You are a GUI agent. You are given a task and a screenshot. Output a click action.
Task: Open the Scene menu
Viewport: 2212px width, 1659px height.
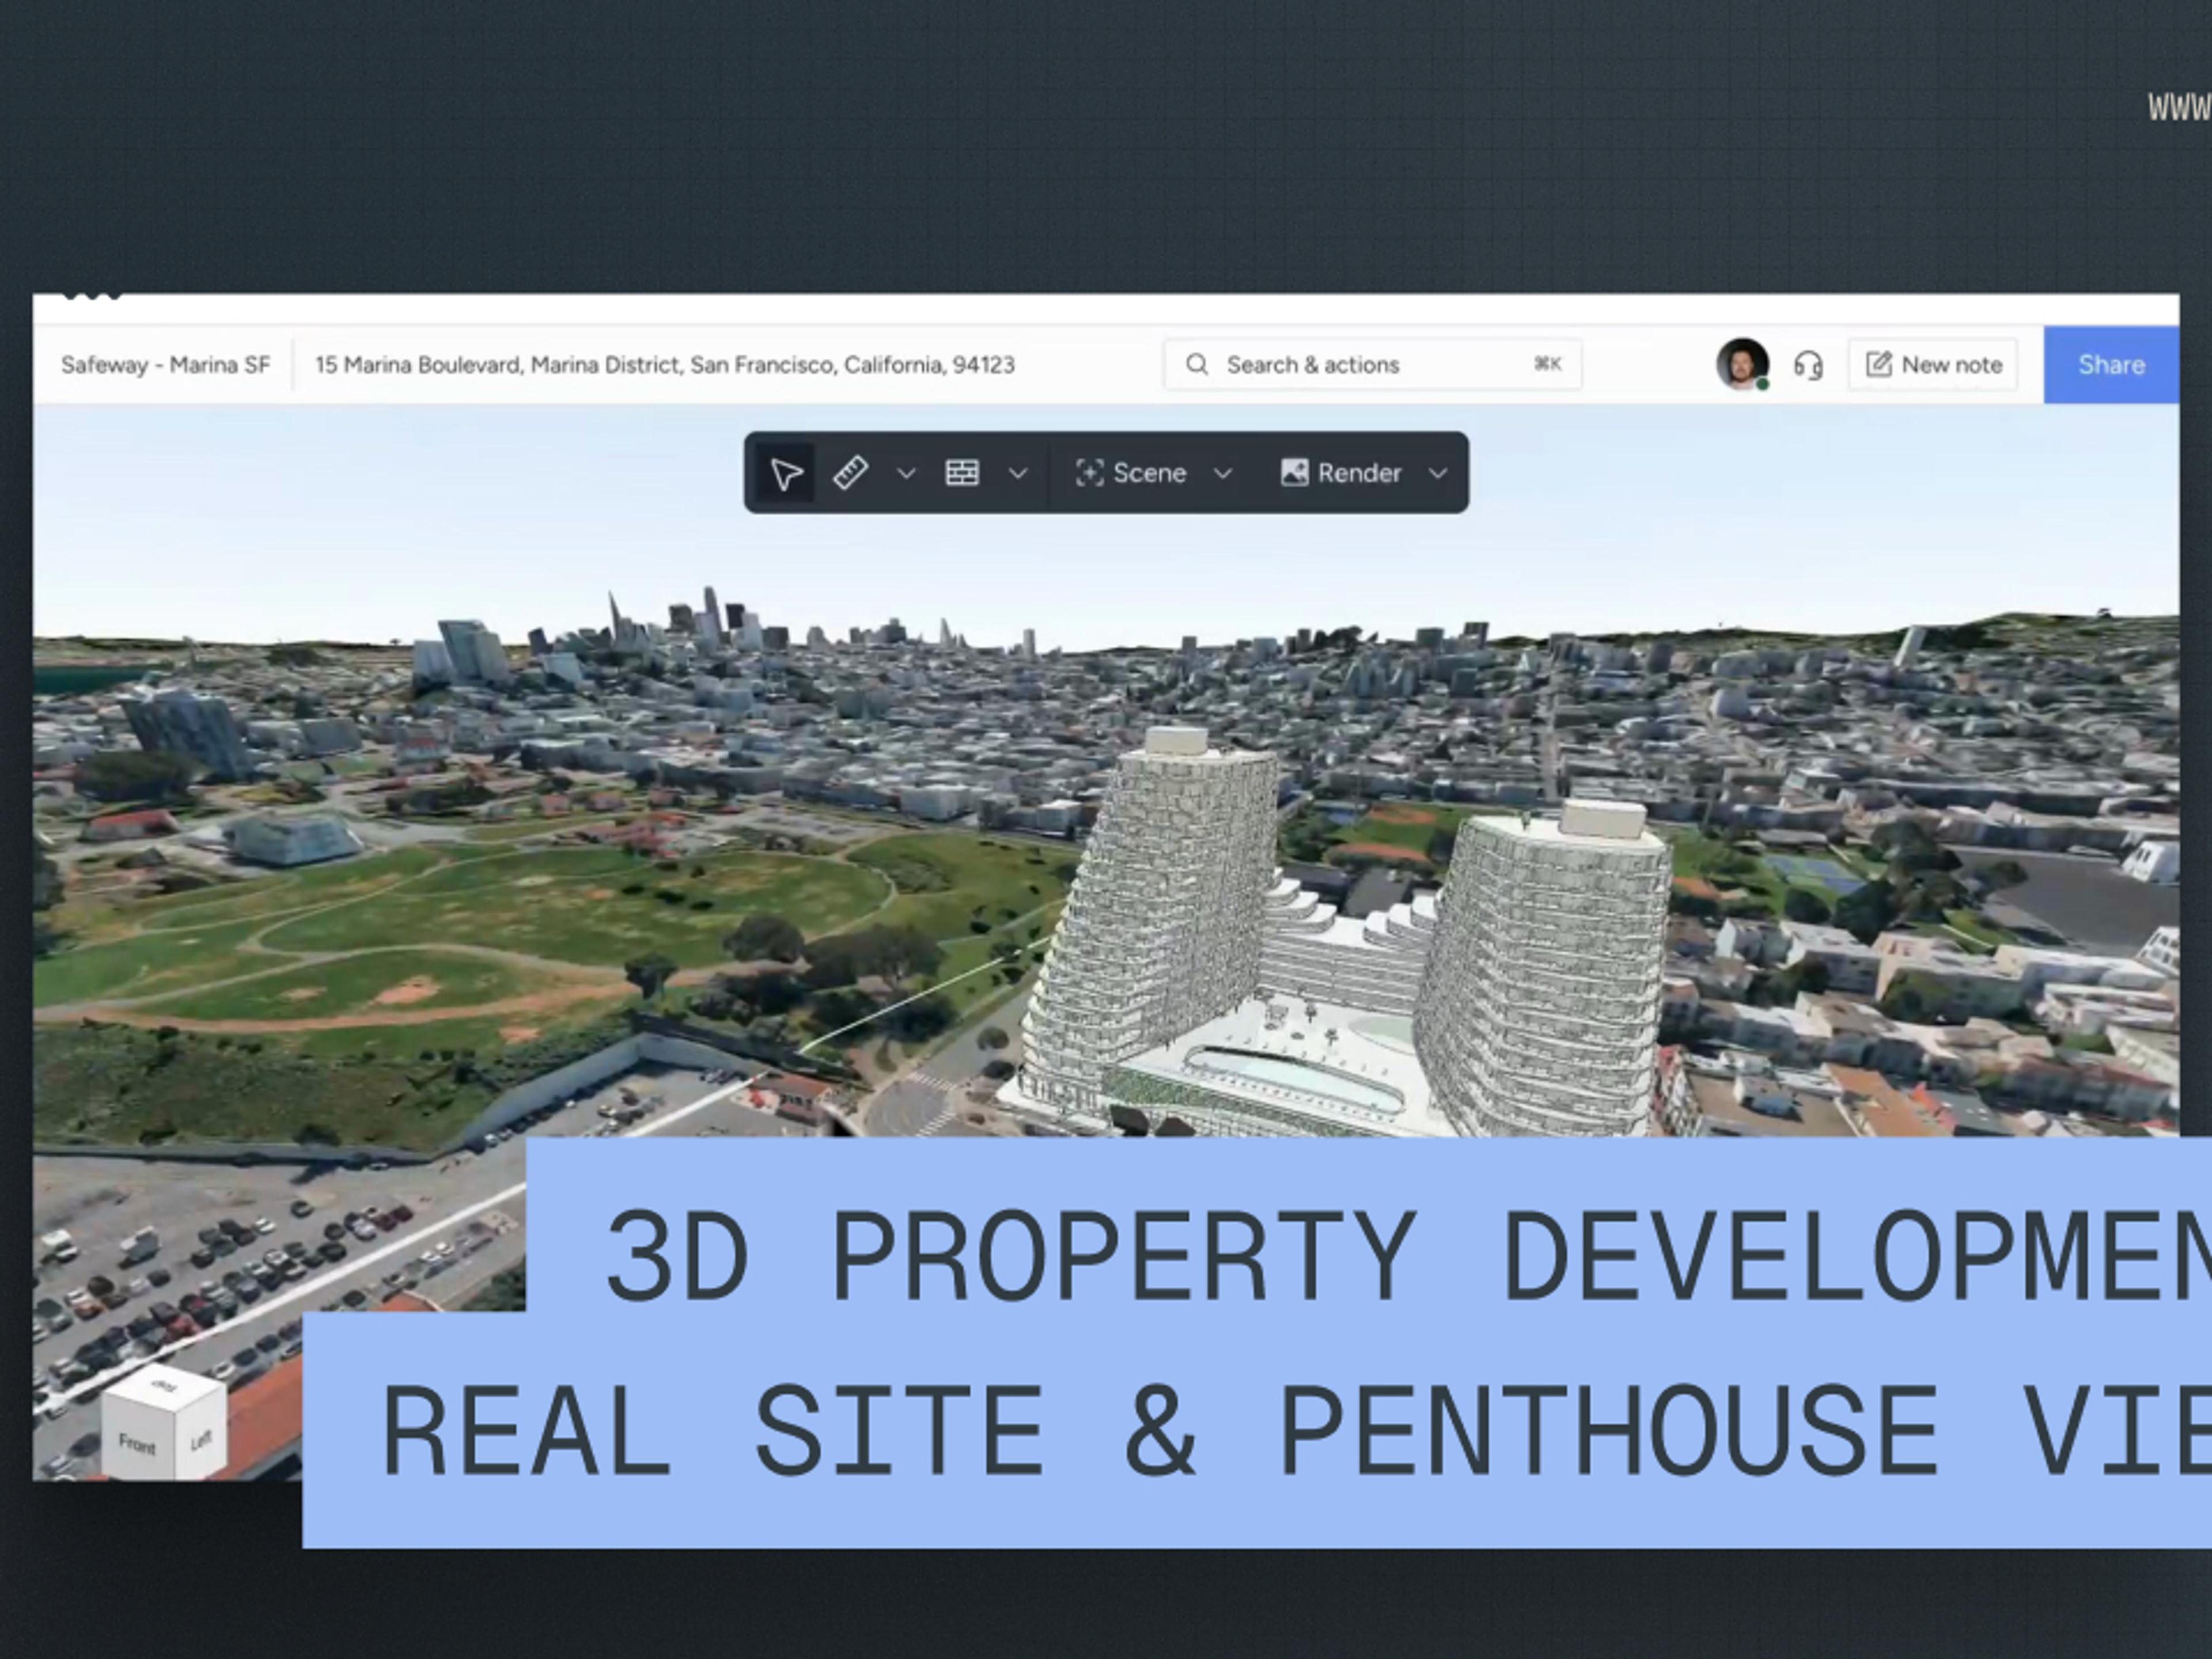tap(1131, 473)
